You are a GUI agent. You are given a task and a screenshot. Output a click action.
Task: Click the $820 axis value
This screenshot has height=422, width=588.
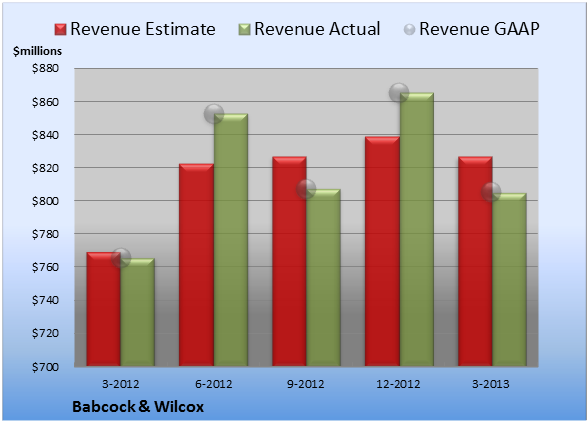click(x=45, y=168)
